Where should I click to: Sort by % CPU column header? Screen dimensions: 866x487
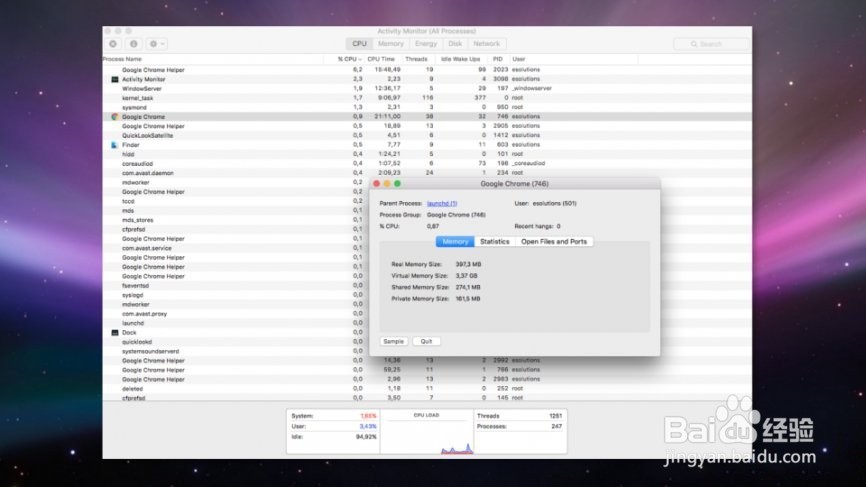(348, 59)
